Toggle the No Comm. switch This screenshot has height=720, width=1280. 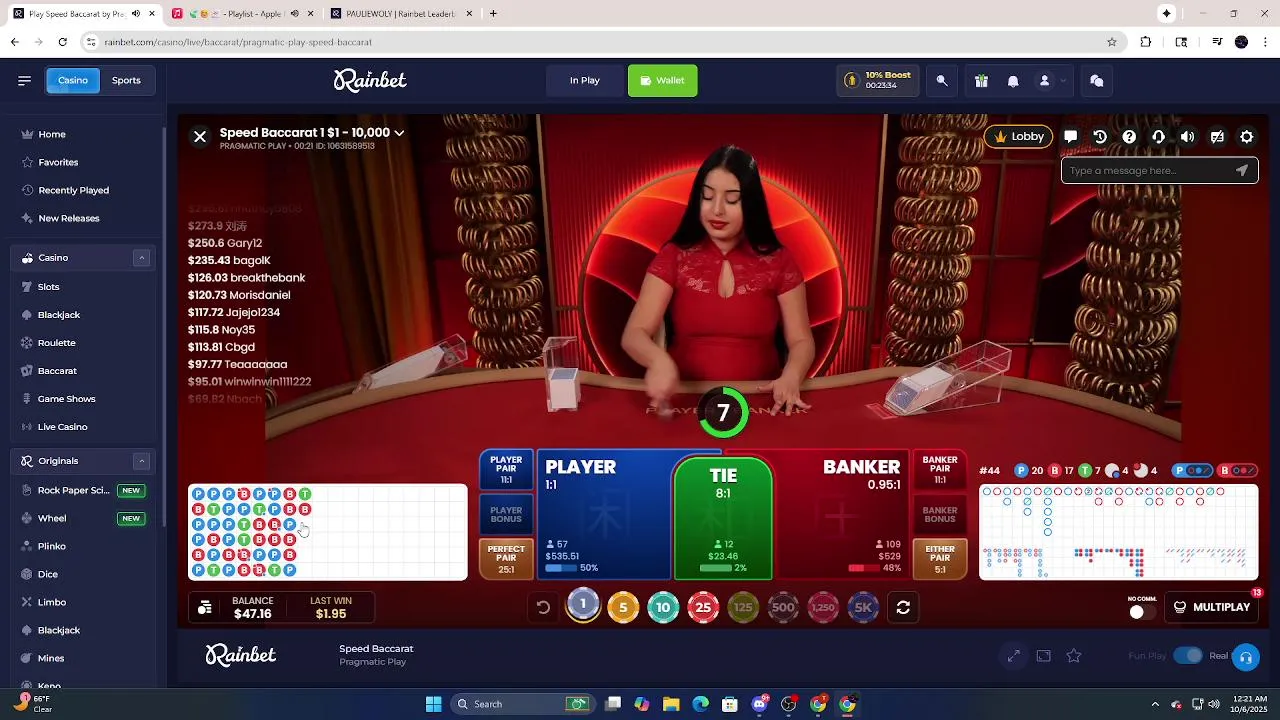(1142, 611)
